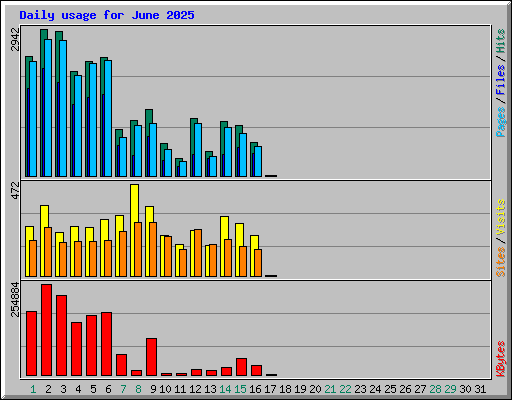Click day 4 on the x-axis
512x400 pixels.
pos(78,389)
